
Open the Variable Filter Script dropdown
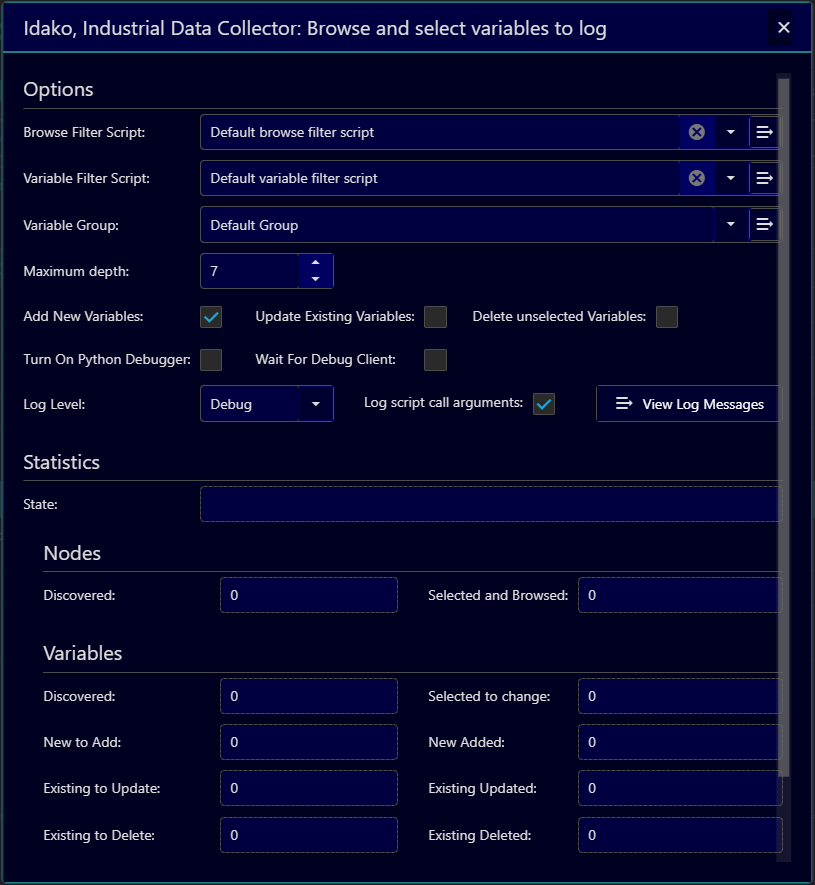click(731, 177)
